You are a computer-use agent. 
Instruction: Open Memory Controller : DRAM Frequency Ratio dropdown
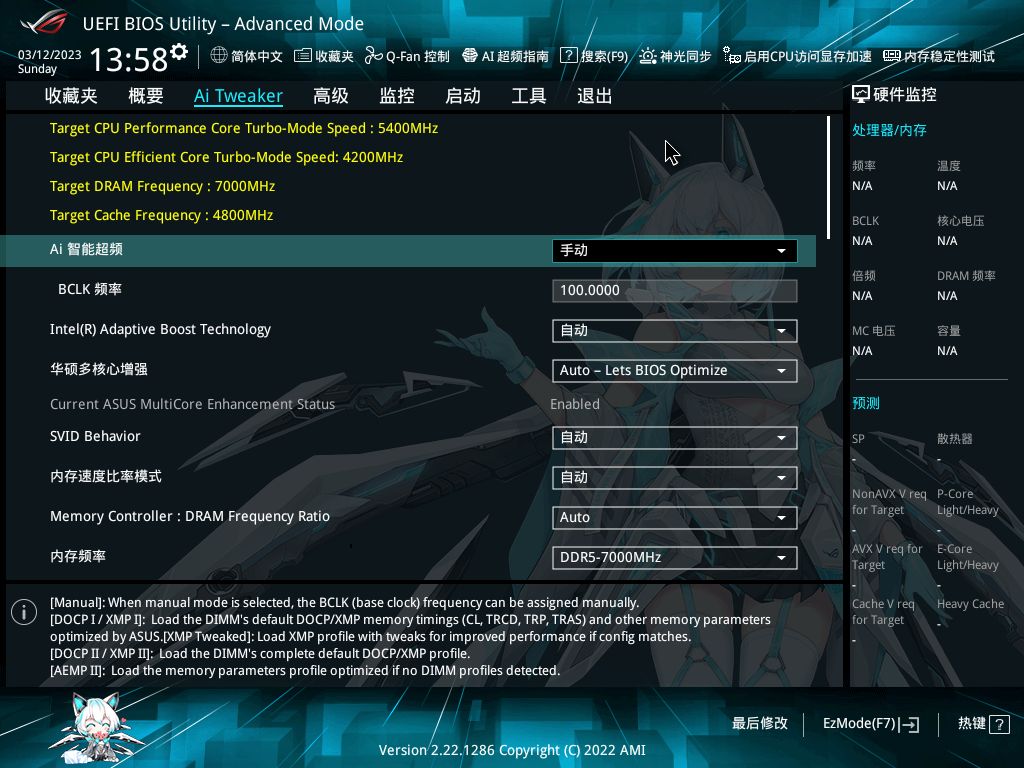(674, 517)
